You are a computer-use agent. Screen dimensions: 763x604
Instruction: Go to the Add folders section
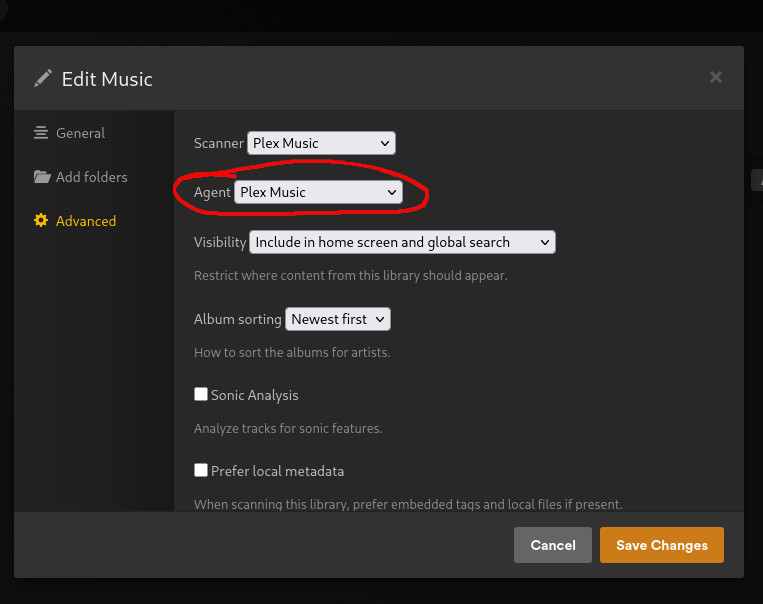(91, 177)
